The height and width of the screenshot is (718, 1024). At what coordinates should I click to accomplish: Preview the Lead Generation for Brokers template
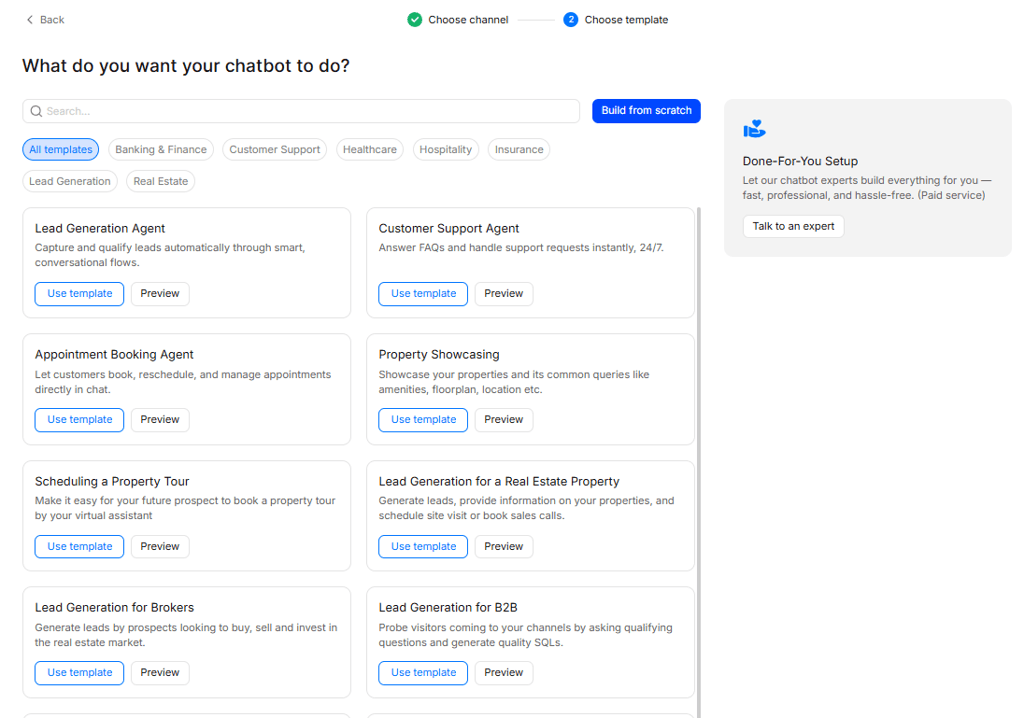[160, 672]
